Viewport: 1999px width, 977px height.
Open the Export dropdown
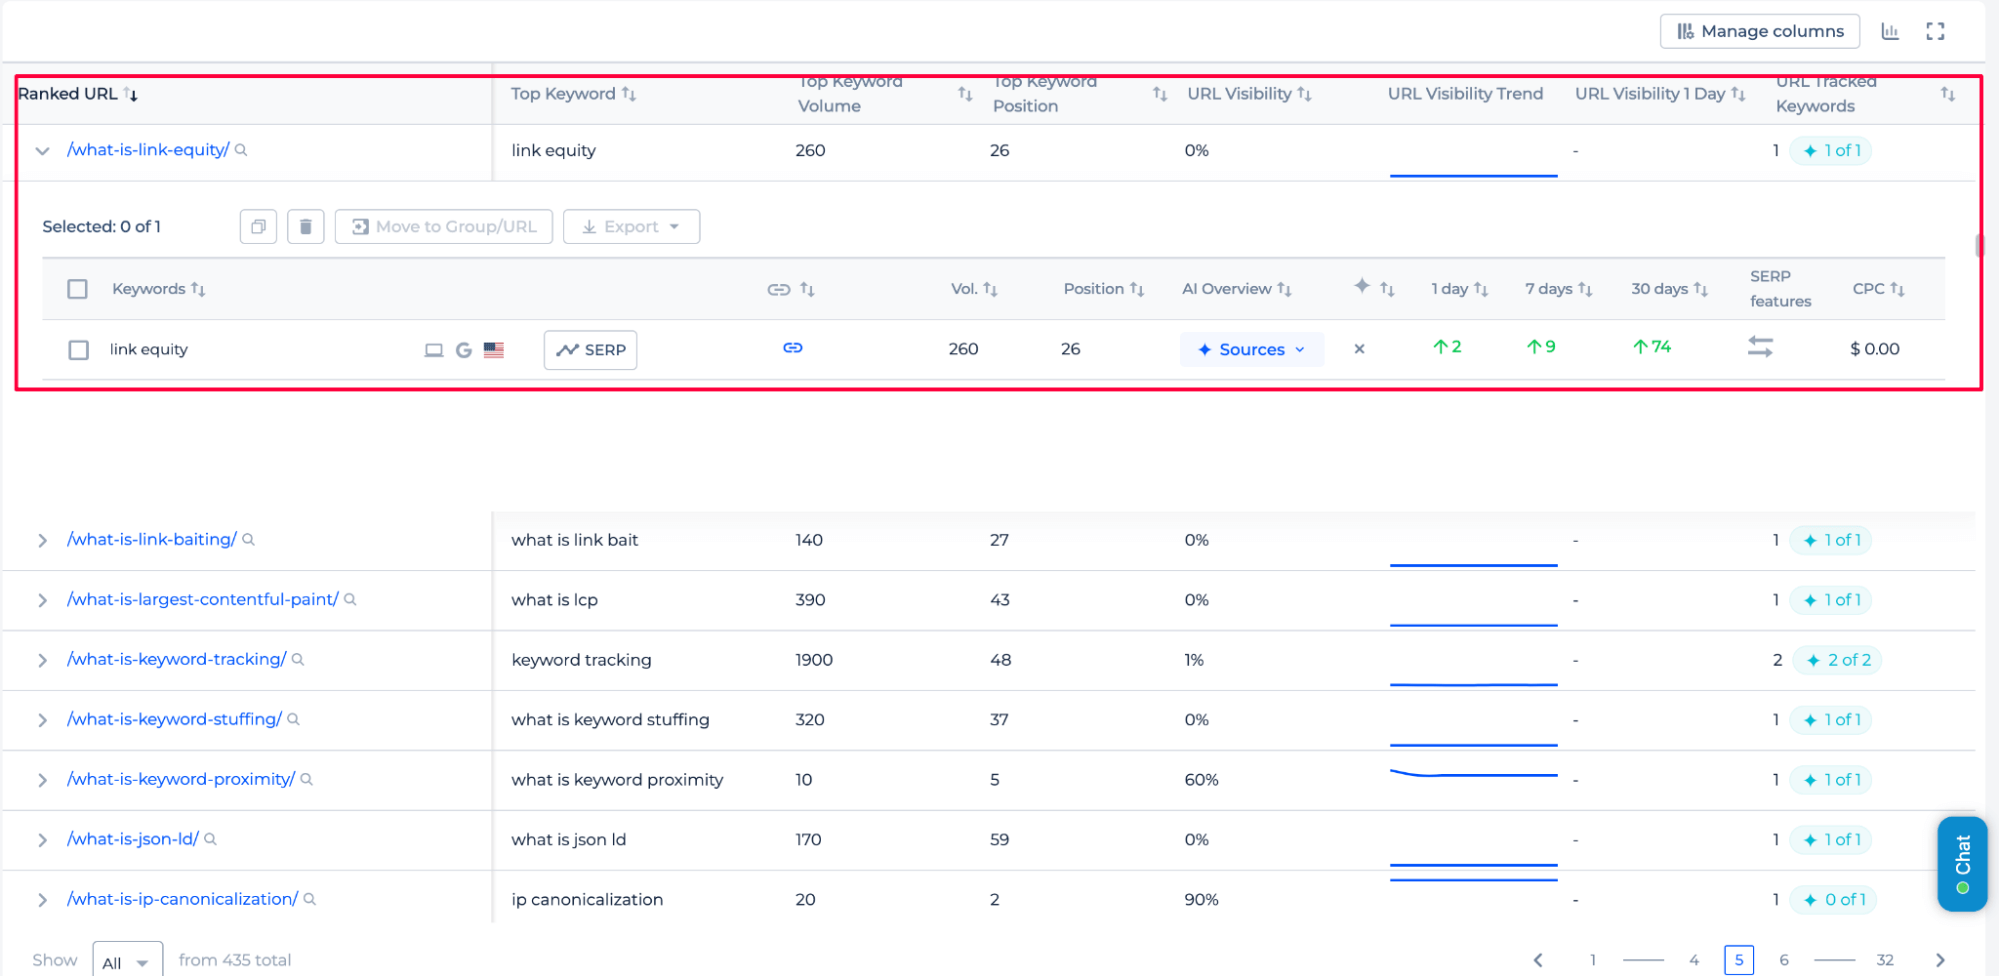point(631,227)
